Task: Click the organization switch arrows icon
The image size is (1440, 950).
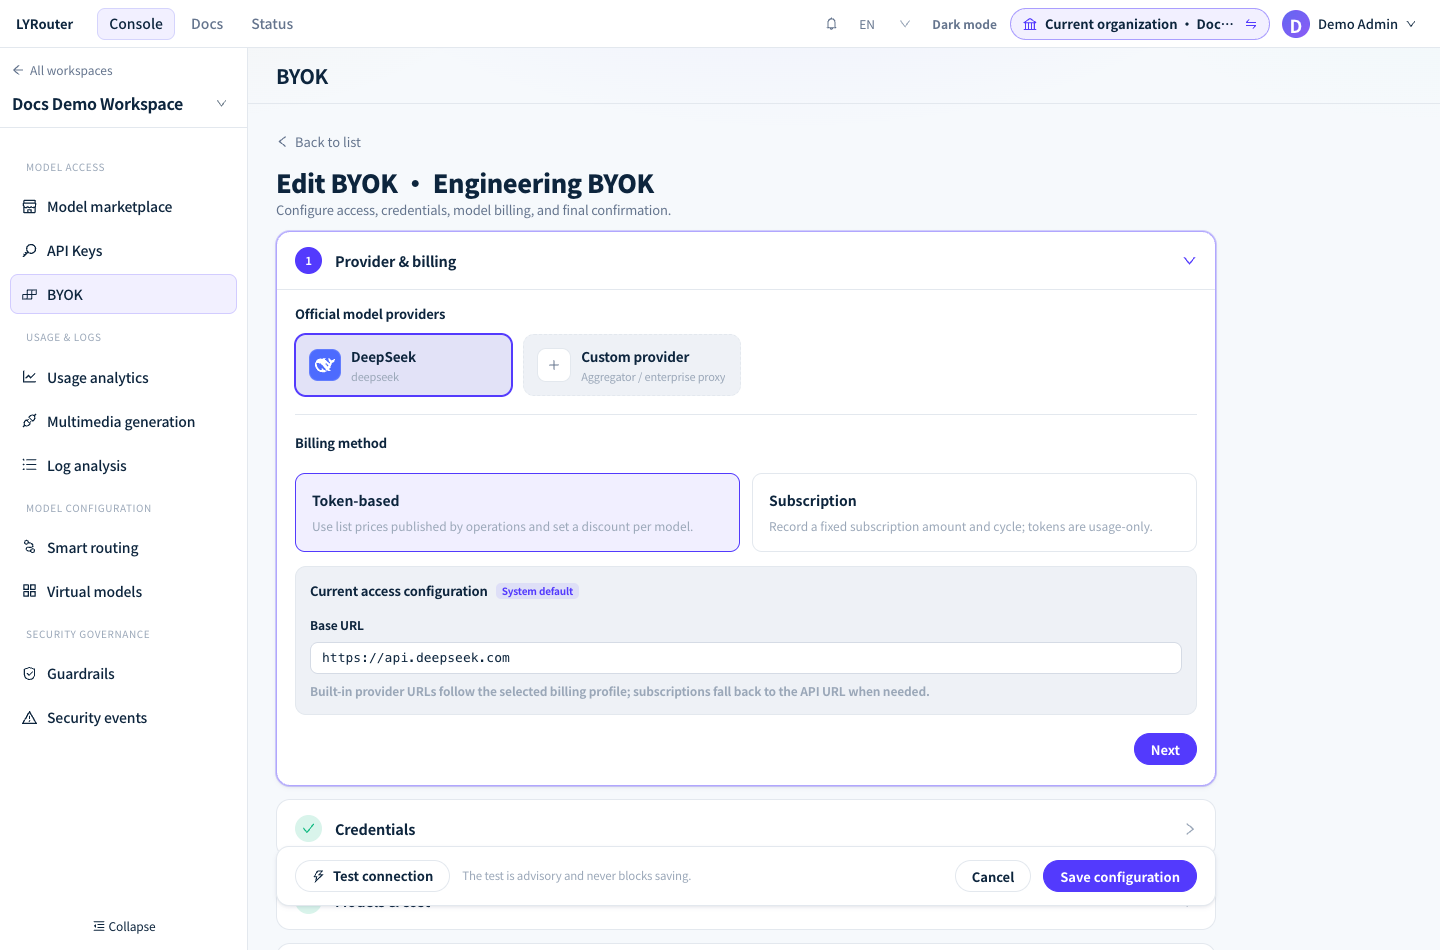Action: point(1251,24)
